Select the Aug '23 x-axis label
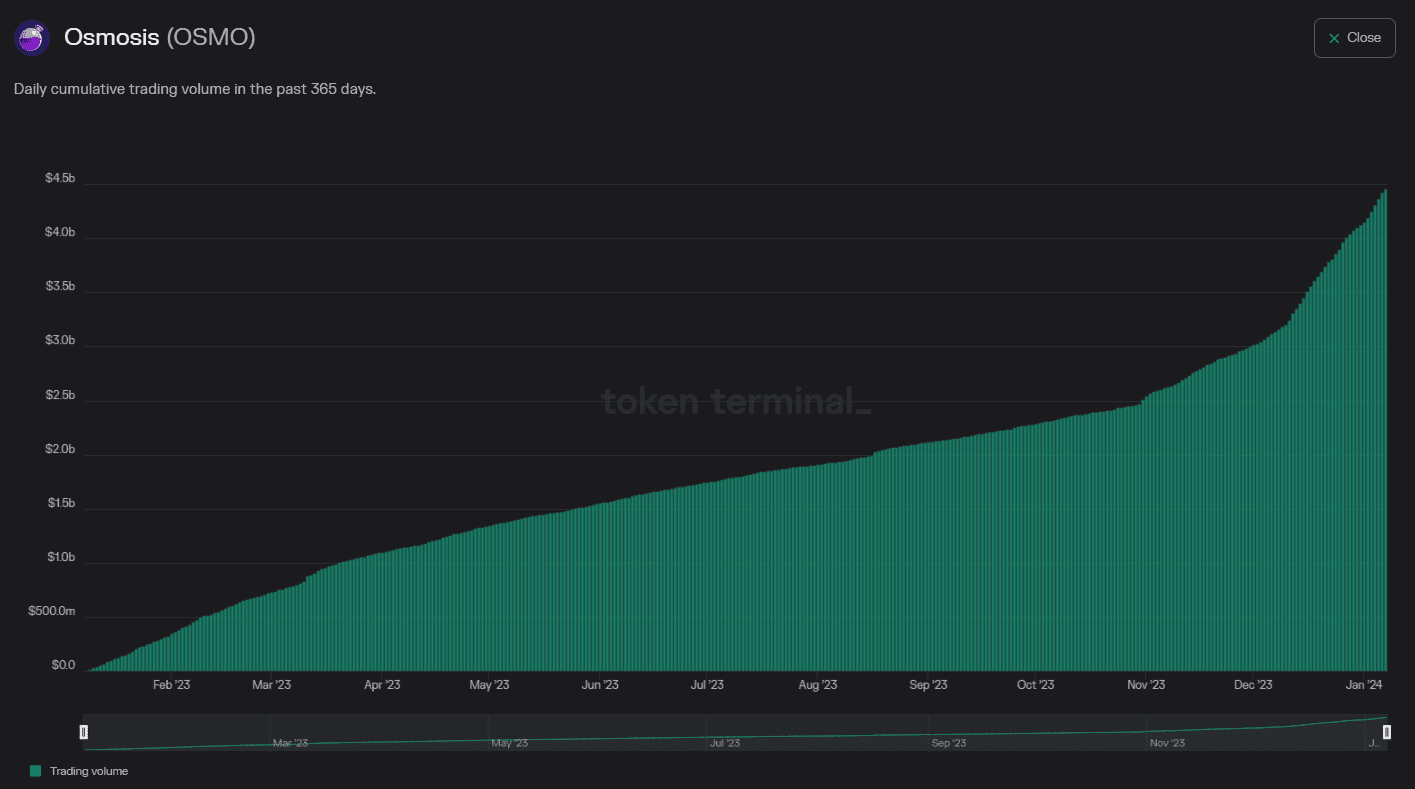 (818, 685)
